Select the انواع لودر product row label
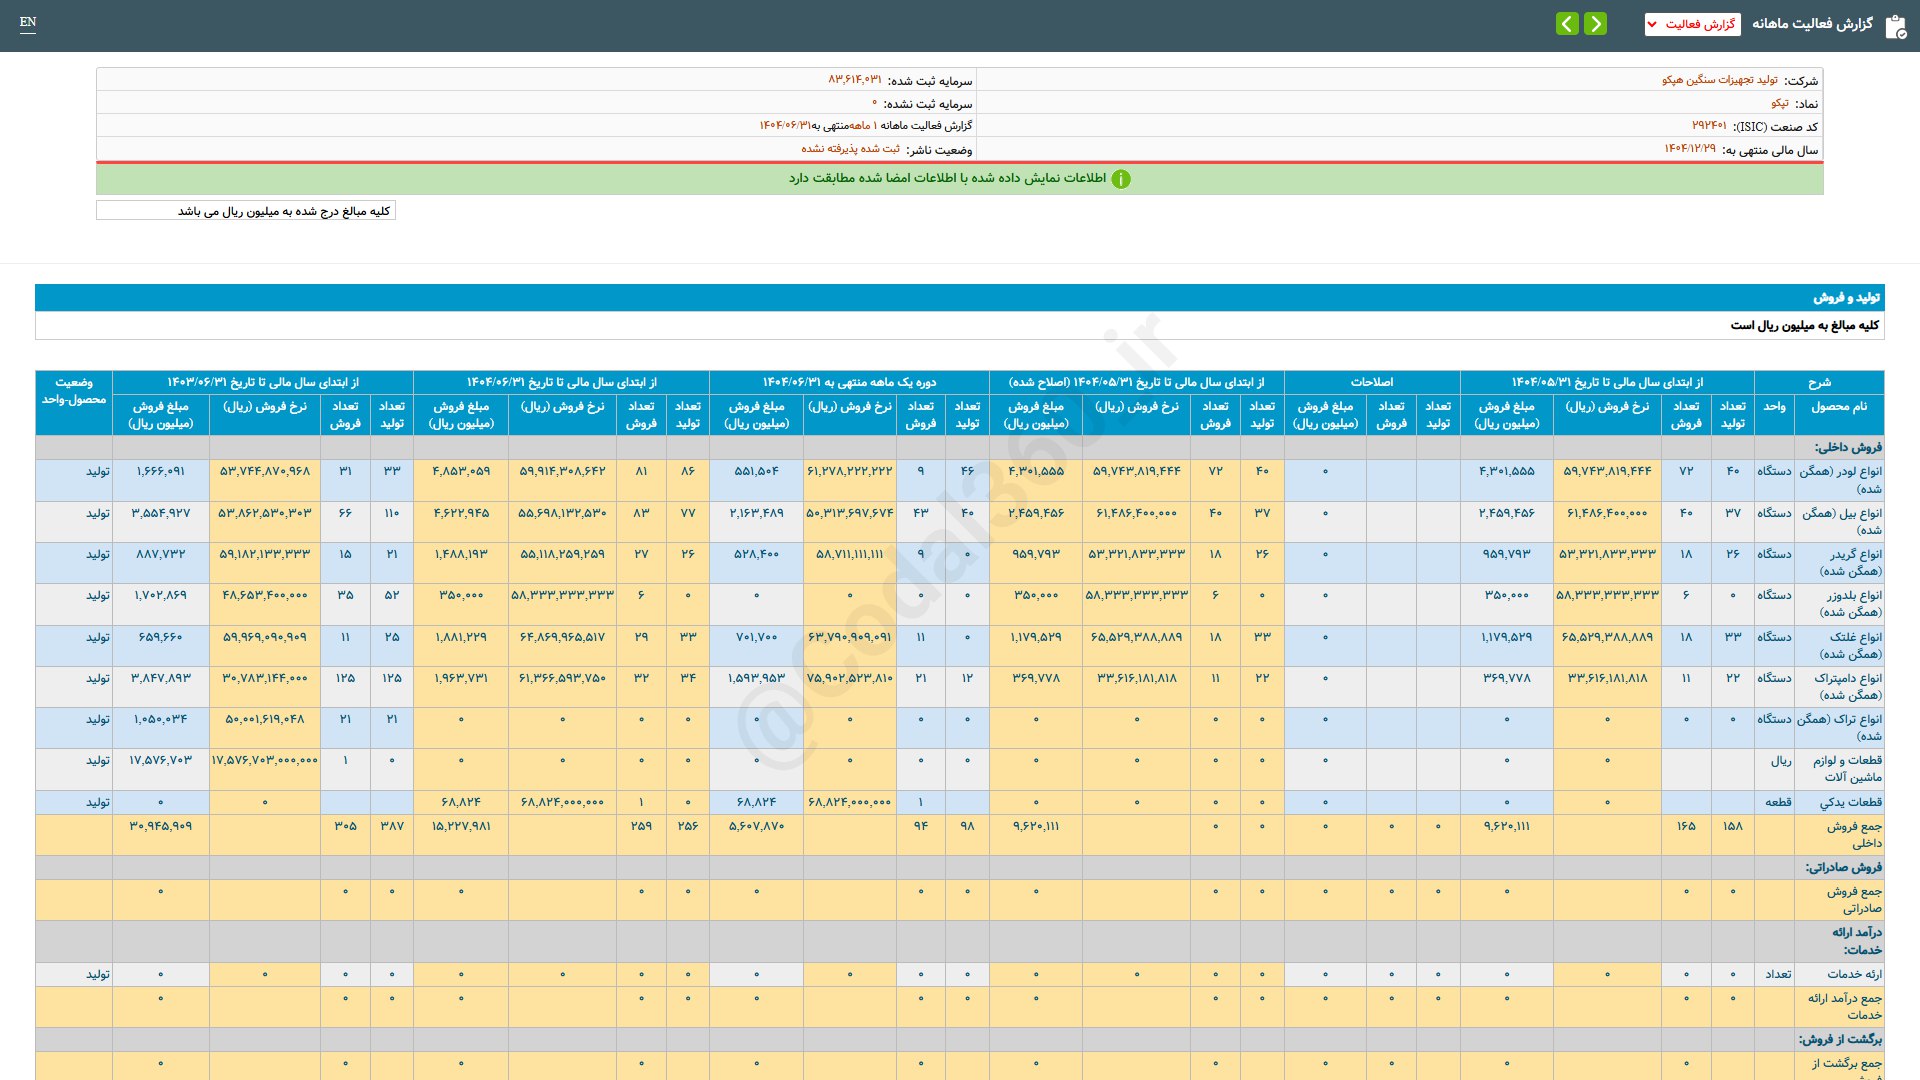The image size is (1920, 1080). [1840, 479]
